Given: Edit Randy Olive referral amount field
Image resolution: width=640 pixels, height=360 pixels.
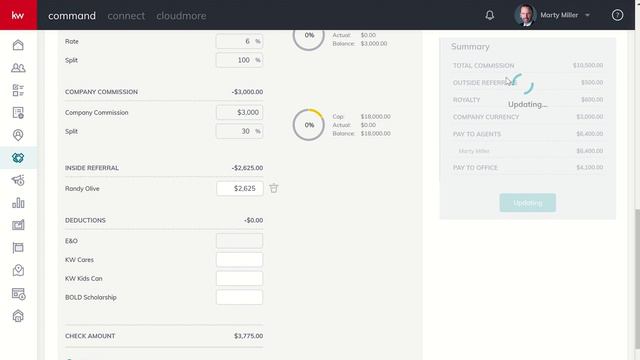Looking at the screenshot, I should (x=240, y=188).
